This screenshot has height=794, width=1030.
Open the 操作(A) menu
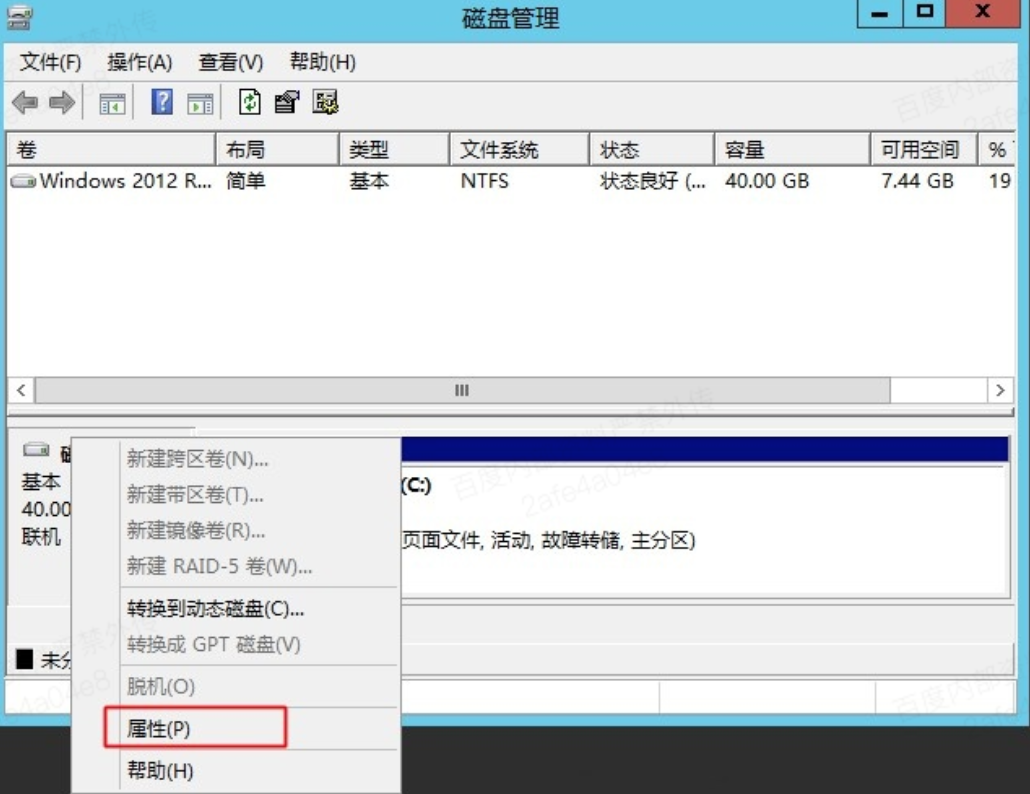coord(140,62)
